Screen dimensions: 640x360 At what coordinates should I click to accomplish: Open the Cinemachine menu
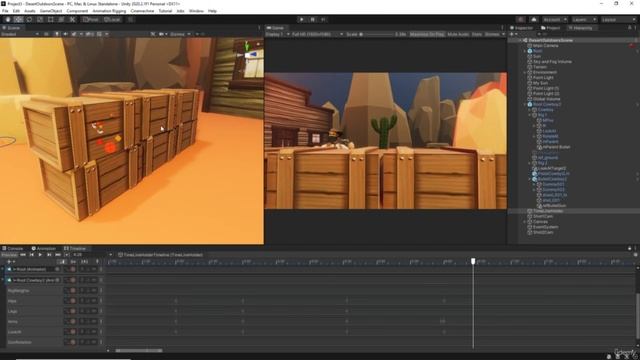pyautogui.click(x=142, y=11)
